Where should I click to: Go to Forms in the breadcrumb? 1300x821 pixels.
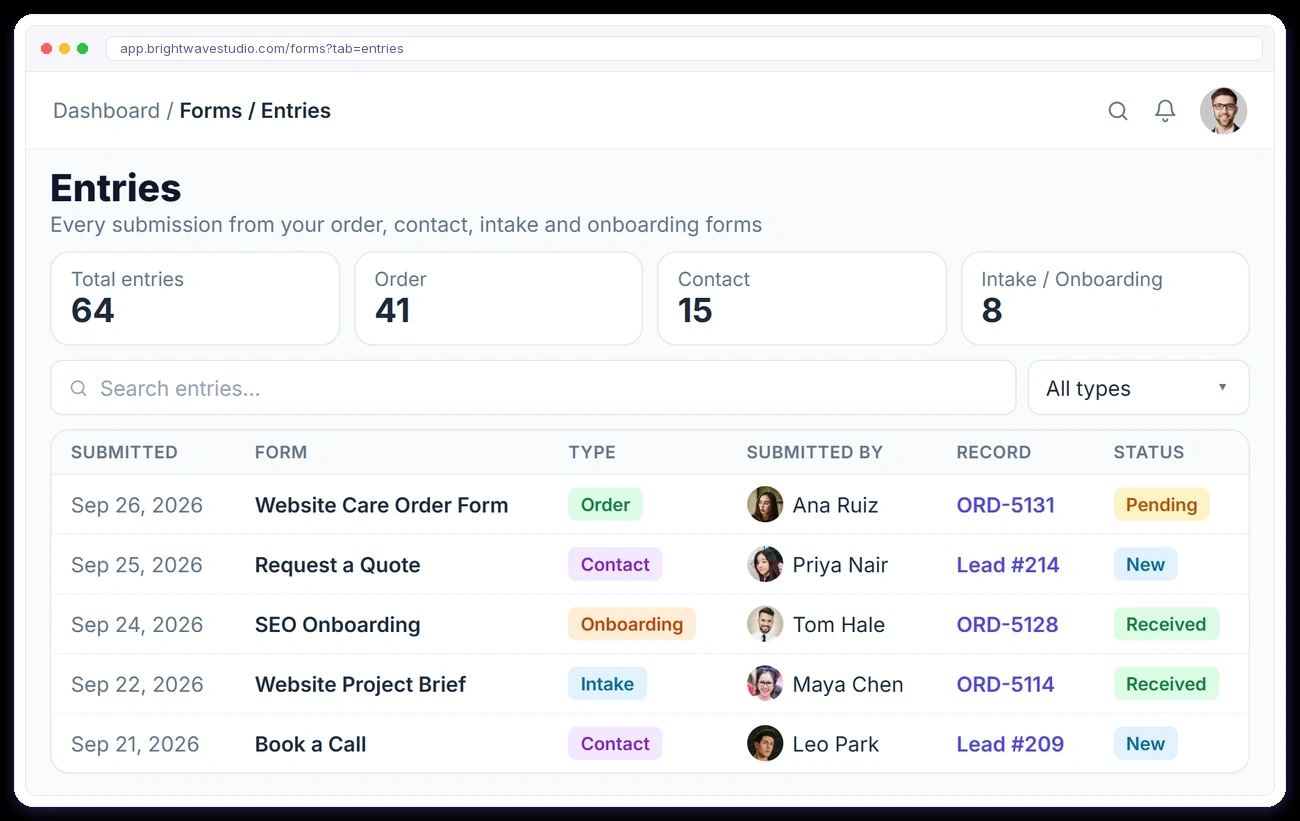tap(211, 111)
